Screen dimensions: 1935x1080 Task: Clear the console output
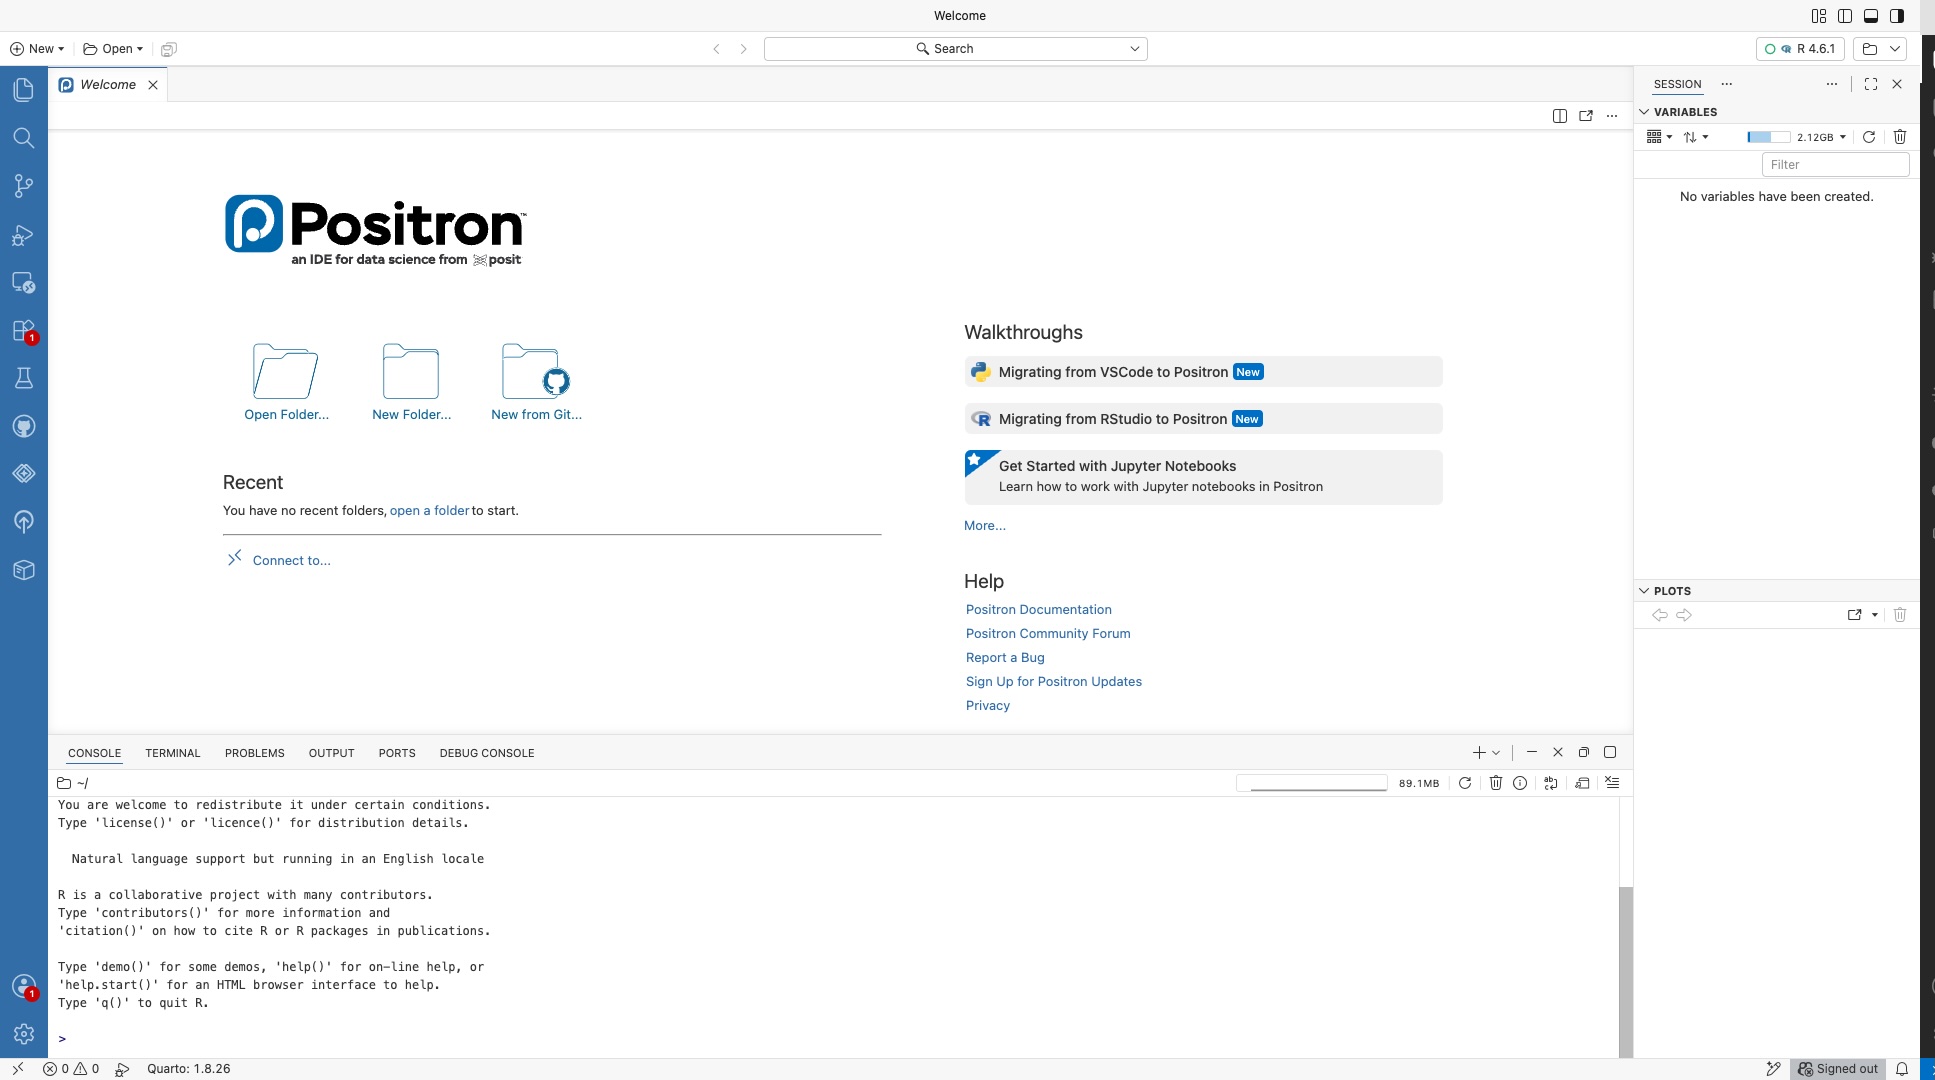(x=1612, y=783)
